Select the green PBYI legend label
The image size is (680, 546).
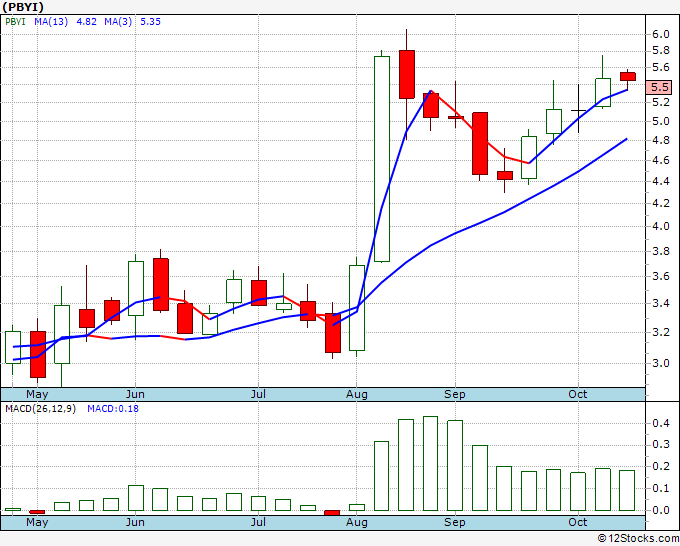(15, 22)
